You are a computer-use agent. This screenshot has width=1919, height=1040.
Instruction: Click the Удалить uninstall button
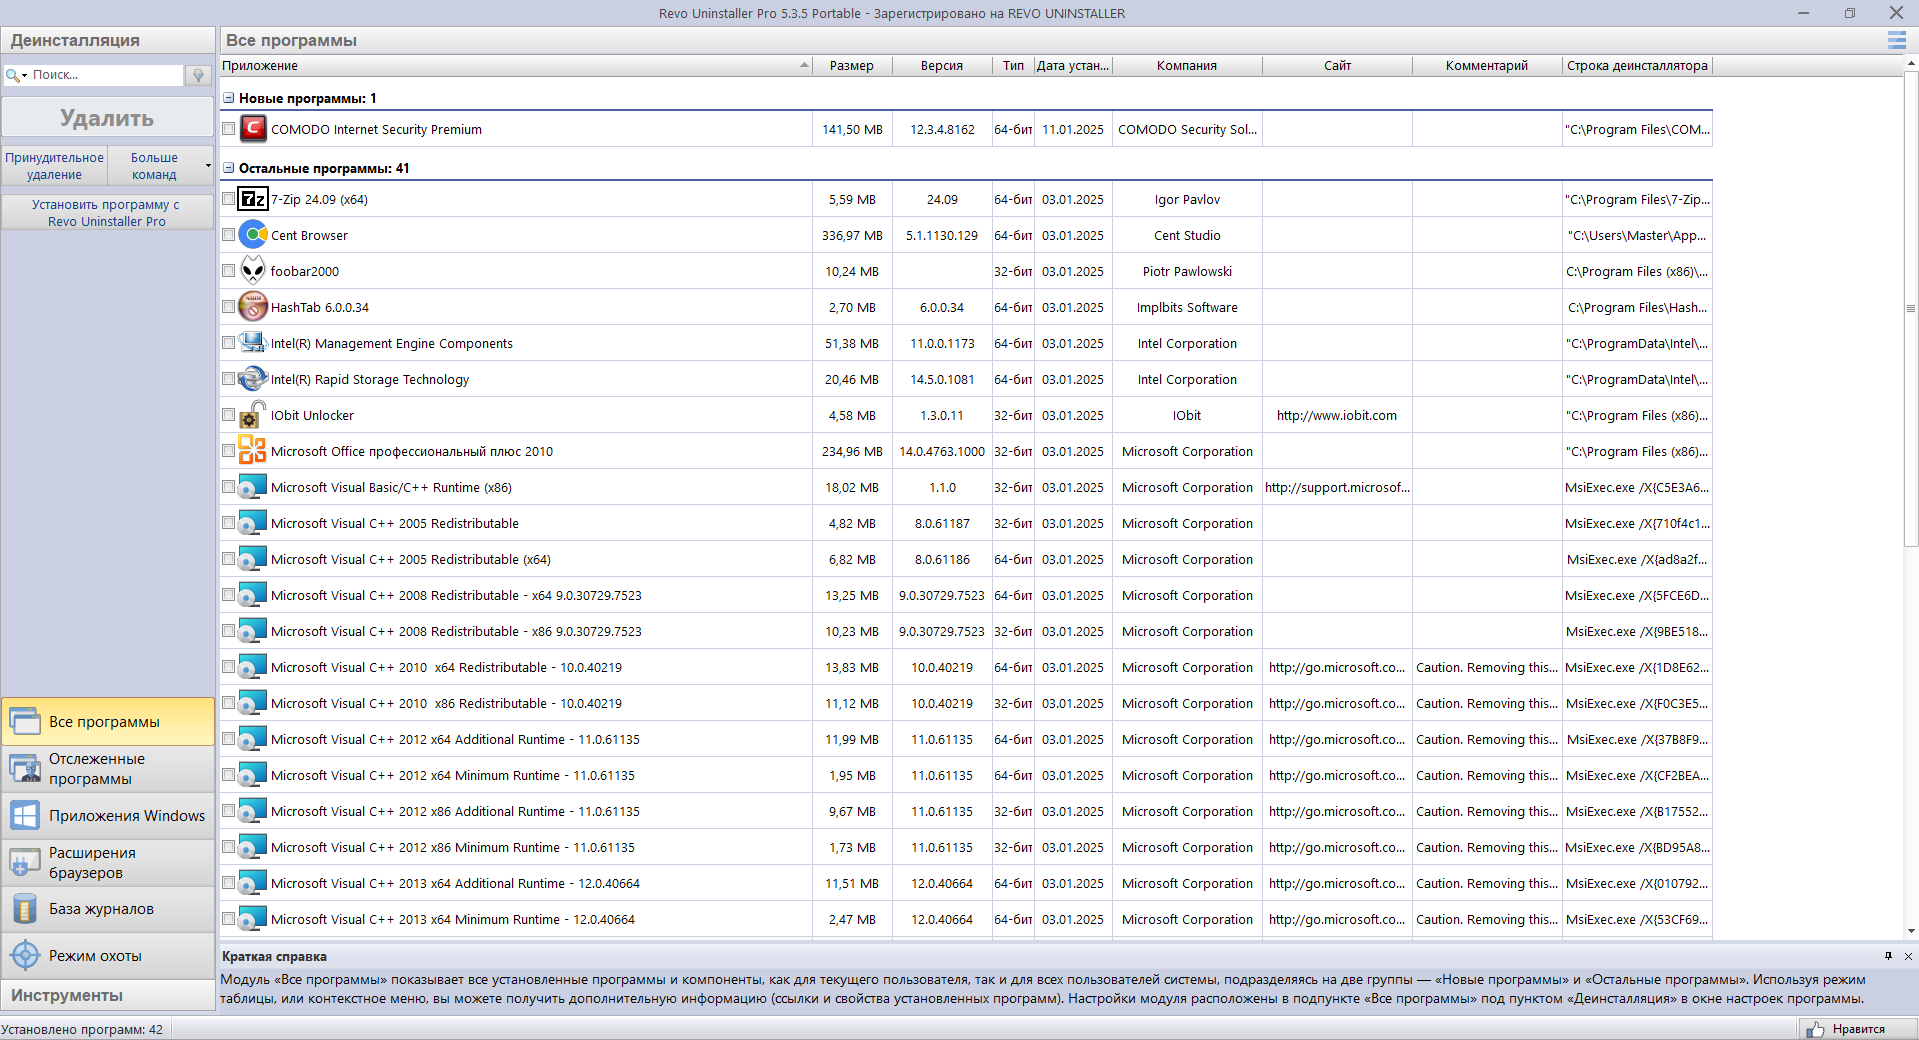click(107, 118)
